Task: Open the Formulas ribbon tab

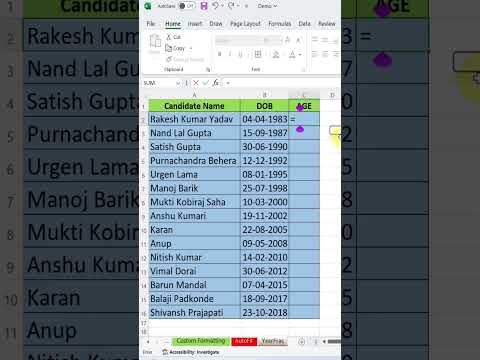Action: [x=280, y=24]
